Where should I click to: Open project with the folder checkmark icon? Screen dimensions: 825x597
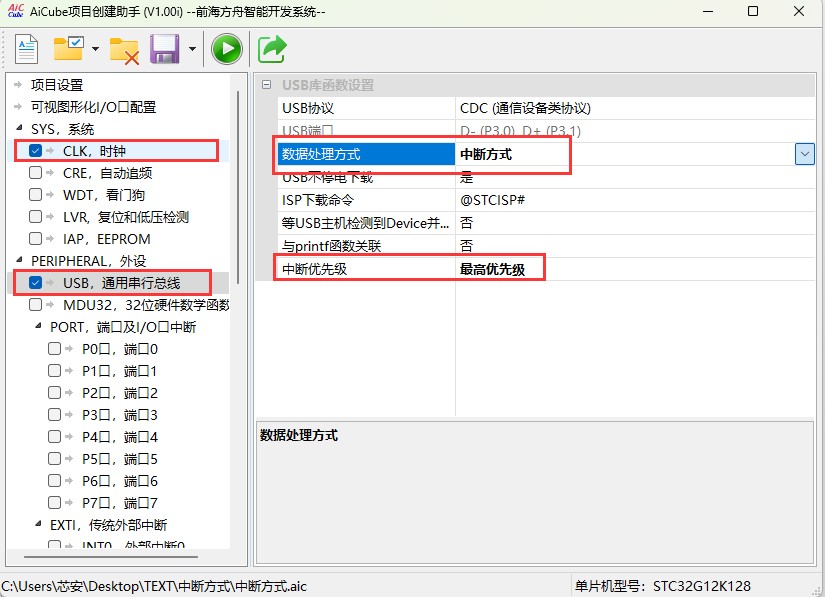[x=69, y=49]
